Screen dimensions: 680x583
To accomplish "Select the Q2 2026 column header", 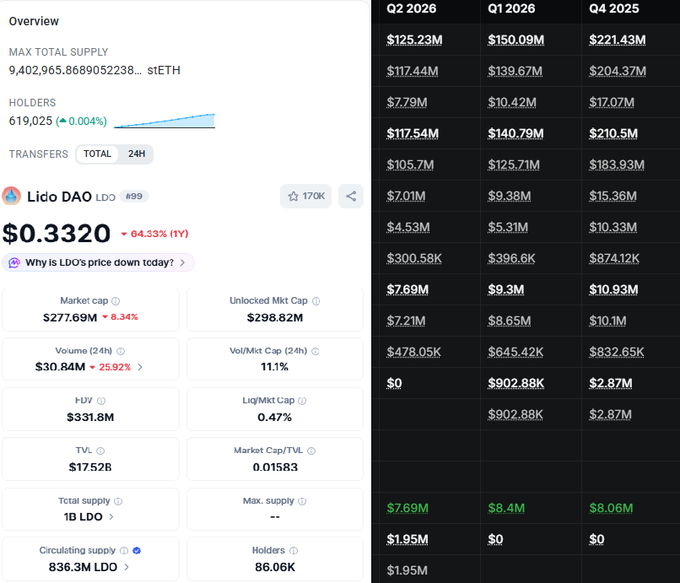I will click(x=411, y=8).
